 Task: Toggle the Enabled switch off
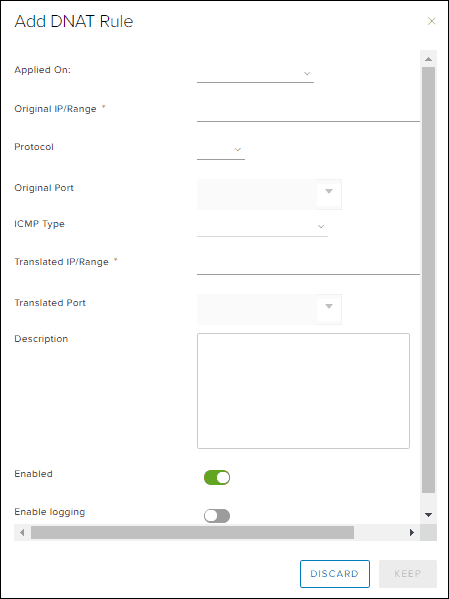pyautogui.click(x=217, y=478)
